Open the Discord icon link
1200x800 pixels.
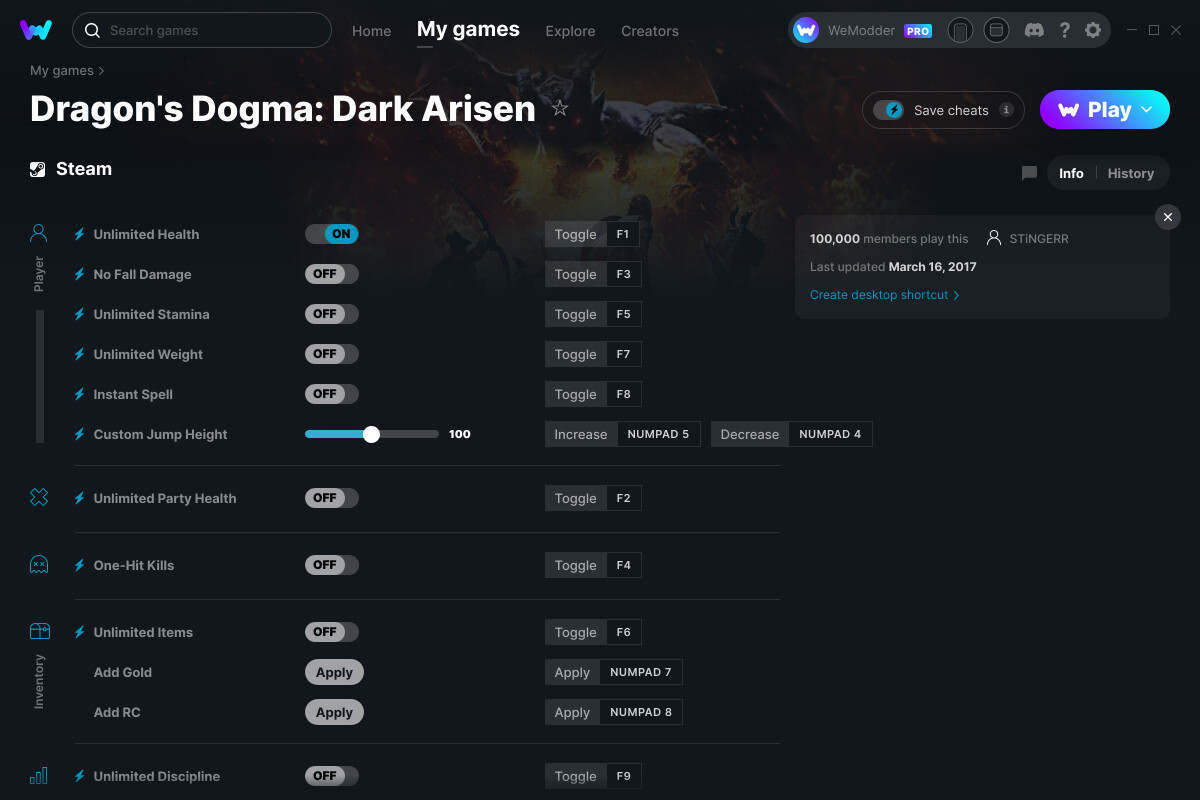pyautogui.click(x=1035, y=30)
